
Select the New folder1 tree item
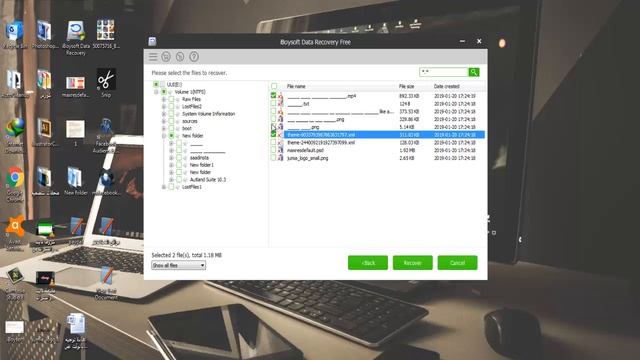[202, 165]
